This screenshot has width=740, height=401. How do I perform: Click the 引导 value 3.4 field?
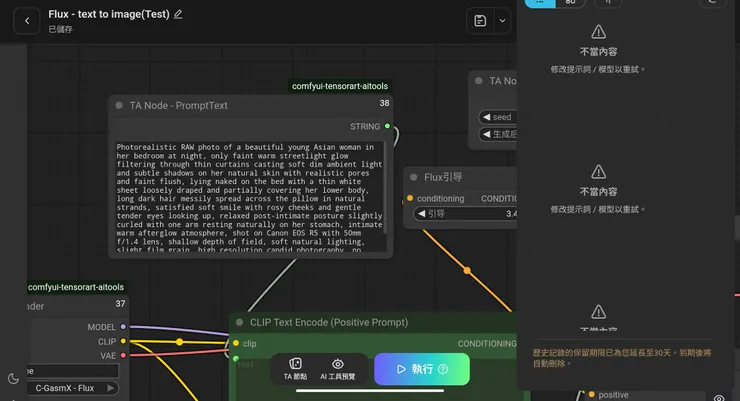(466, 214)
